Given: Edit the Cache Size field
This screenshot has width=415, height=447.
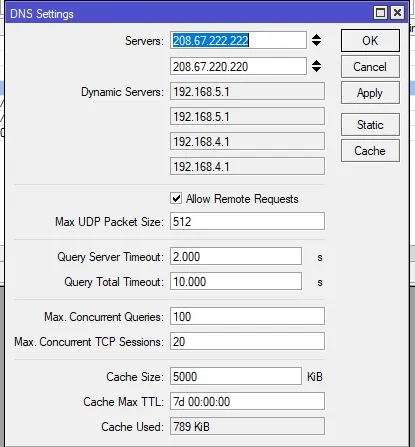Looking at the screenshot, I should click(x=236, y=376).
